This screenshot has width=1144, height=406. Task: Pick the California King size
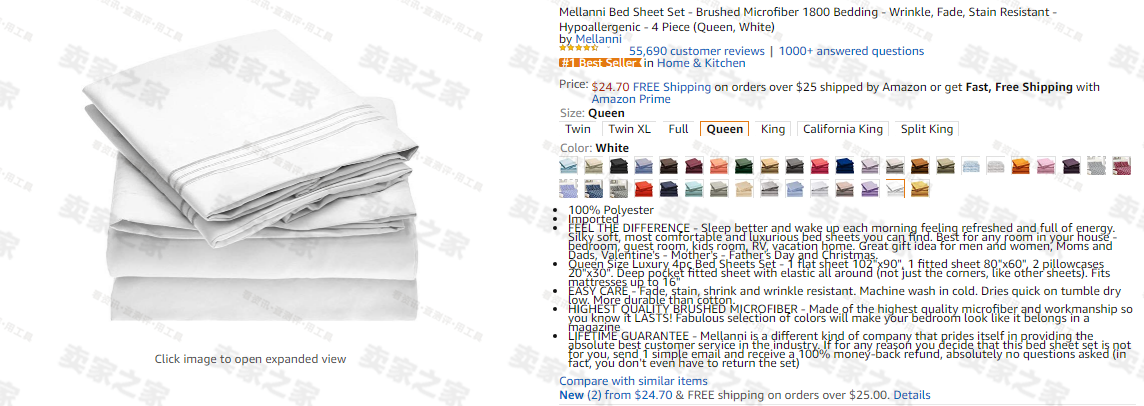point(843,129)
